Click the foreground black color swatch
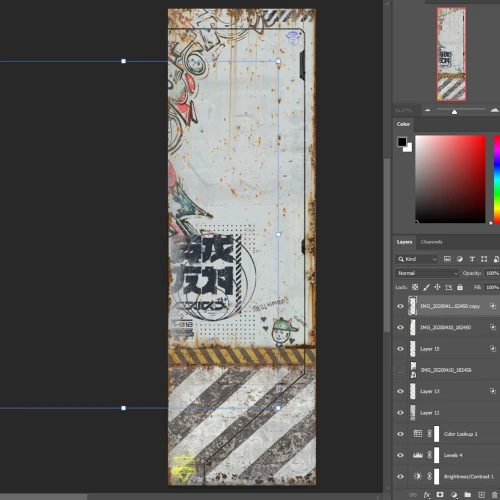The width and height of the screenshot is (500, 500). coord(402,142)
